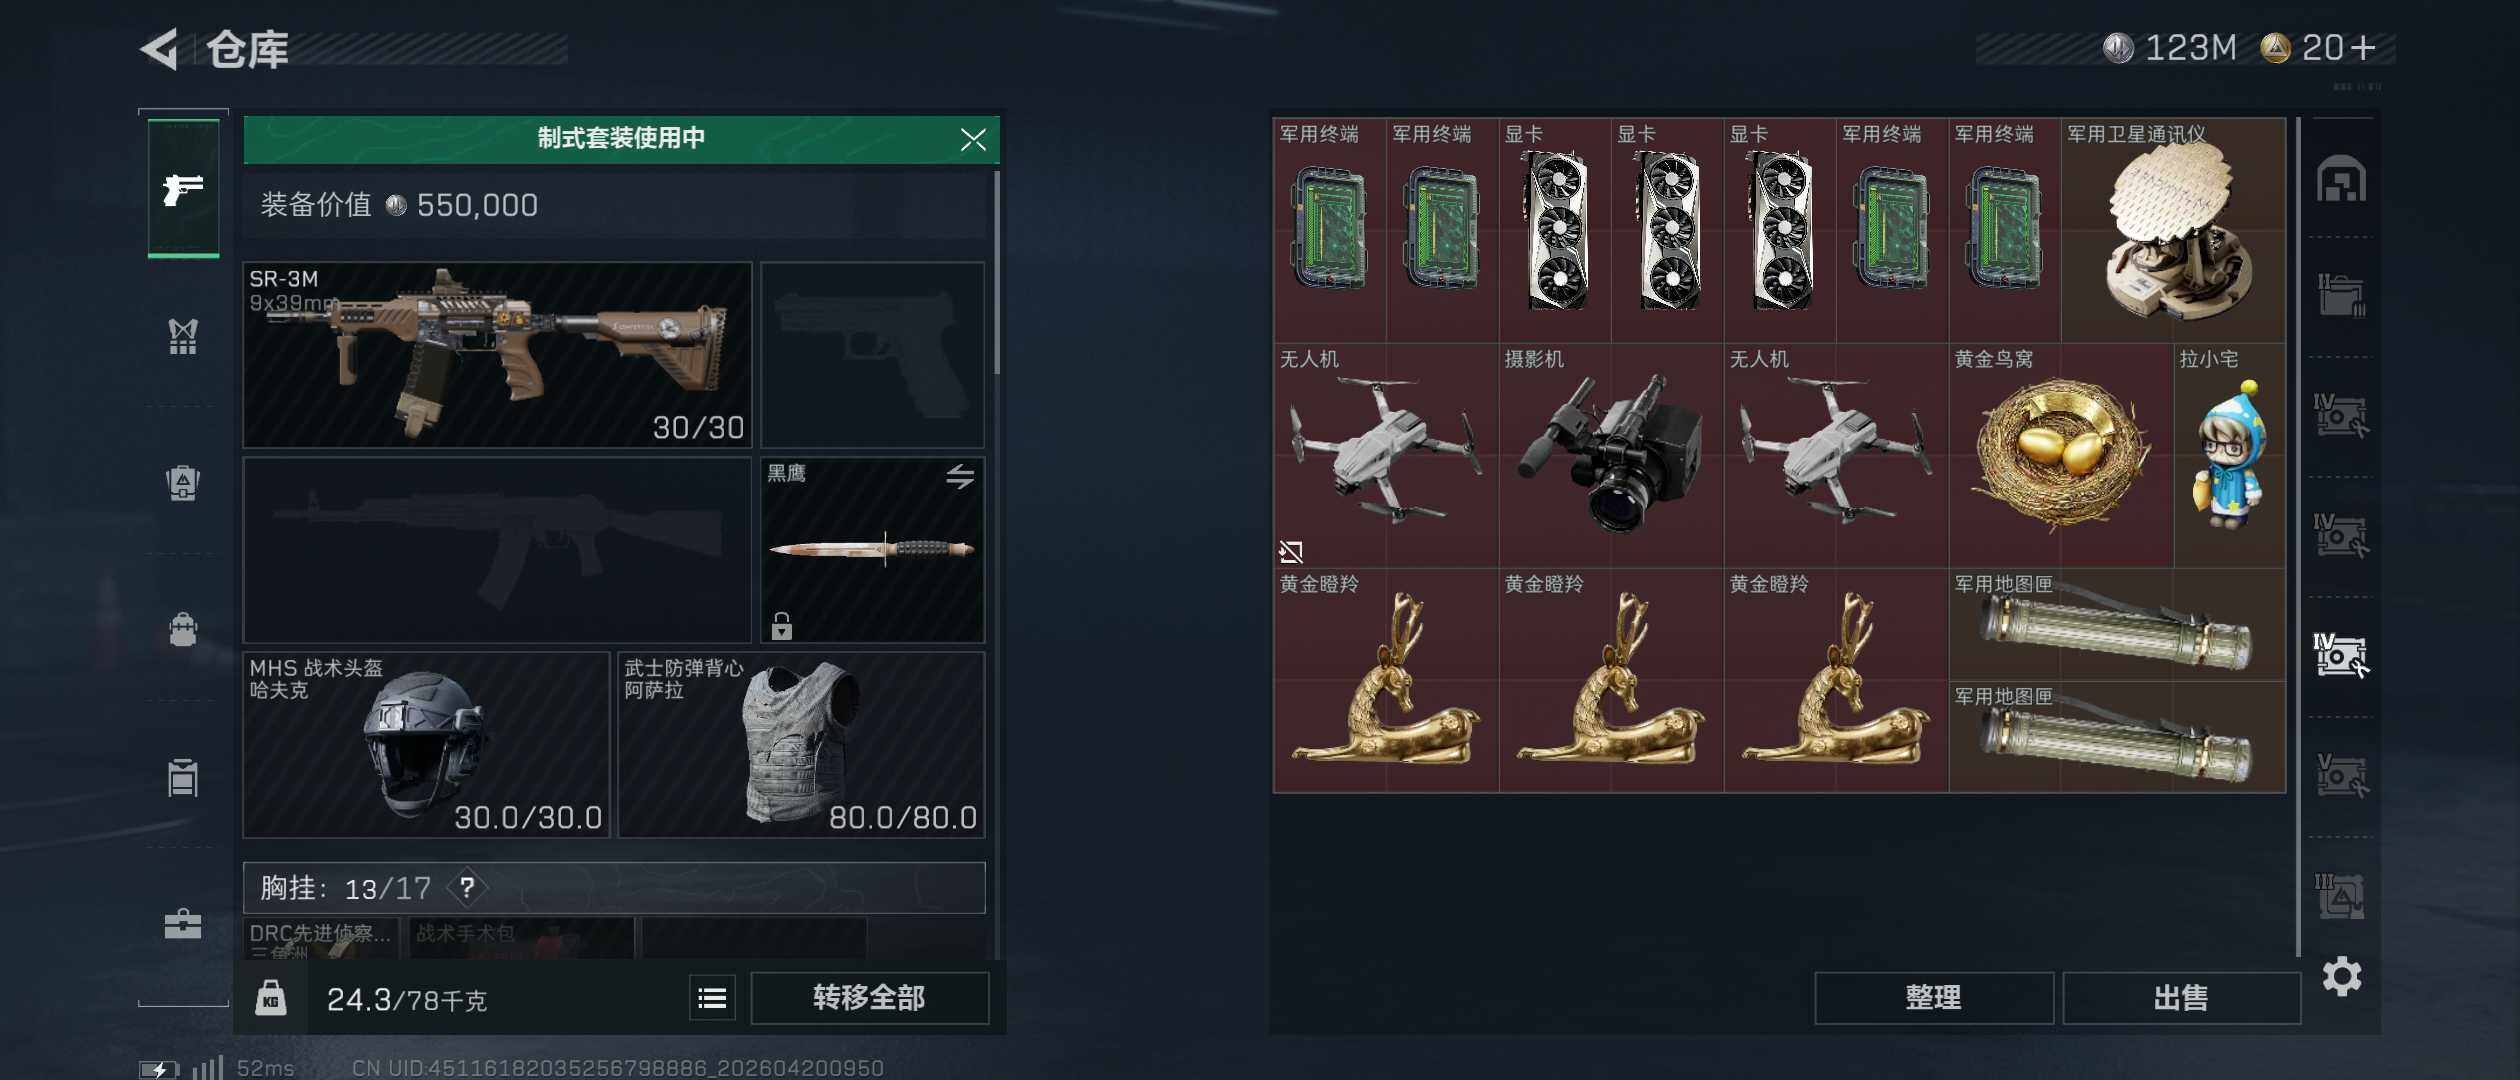
Task: Open the list view icon beside 转移全部
Action: pos(712,998)
